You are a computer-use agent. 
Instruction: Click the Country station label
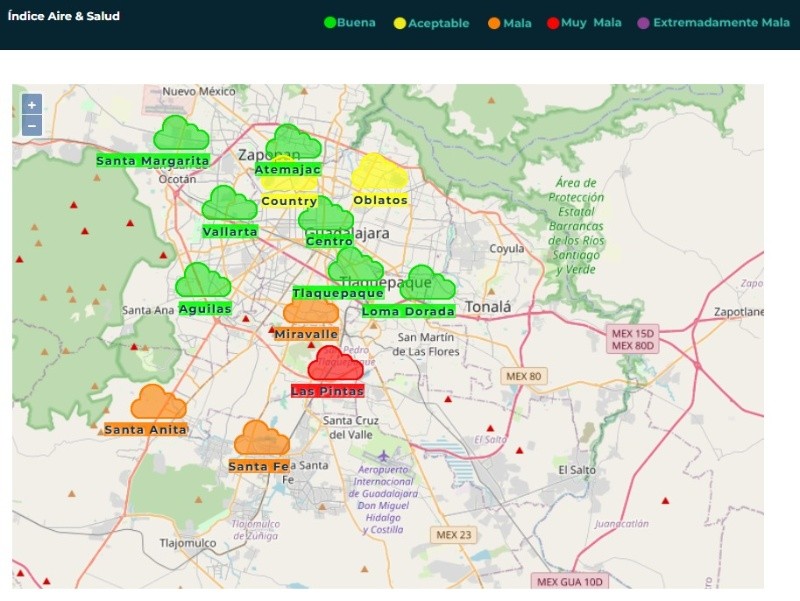[289, 201]
